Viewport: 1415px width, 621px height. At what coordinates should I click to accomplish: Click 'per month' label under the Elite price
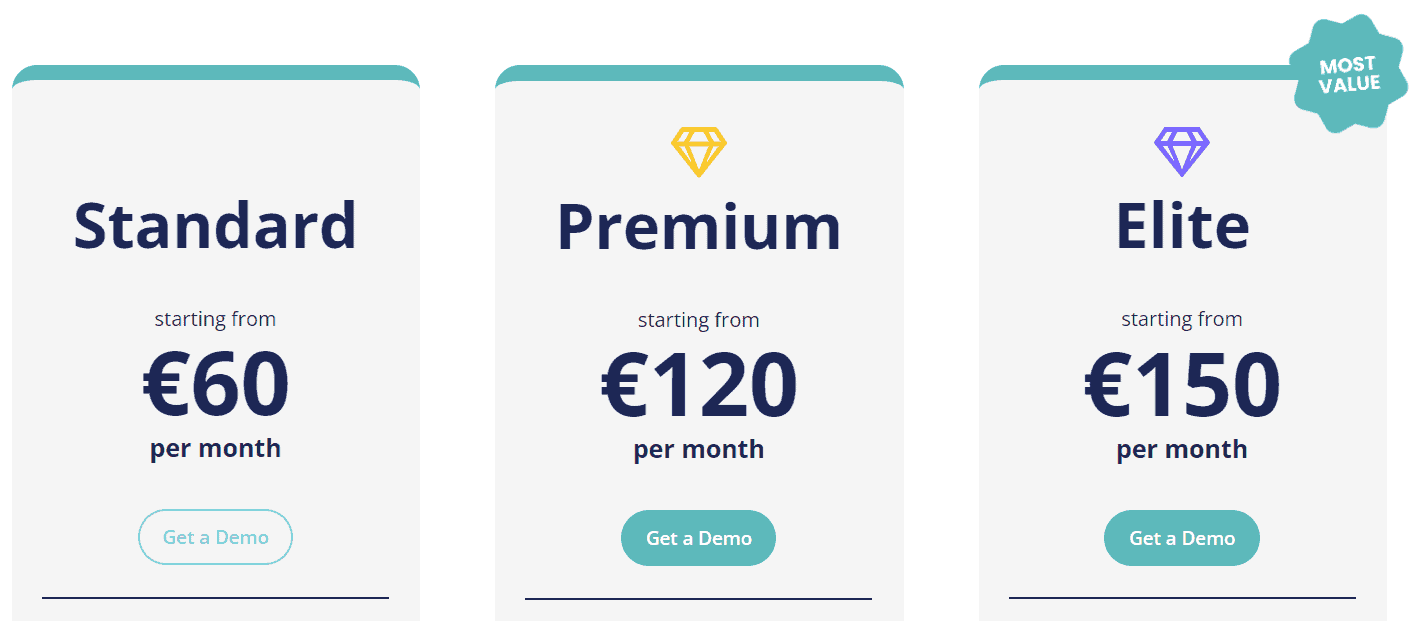[x=1181, y=448]
